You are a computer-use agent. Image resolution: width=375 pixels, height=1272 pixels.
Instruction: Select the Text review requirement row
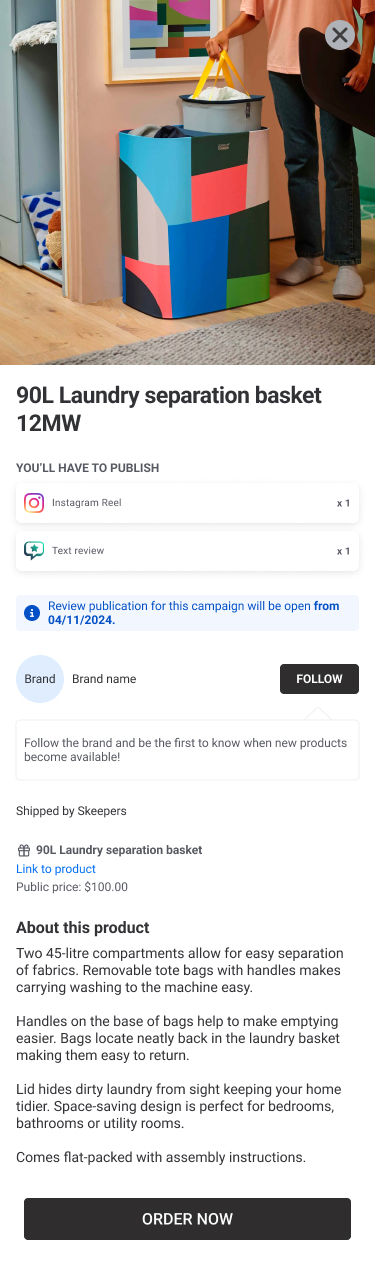[x=187, y=551]
